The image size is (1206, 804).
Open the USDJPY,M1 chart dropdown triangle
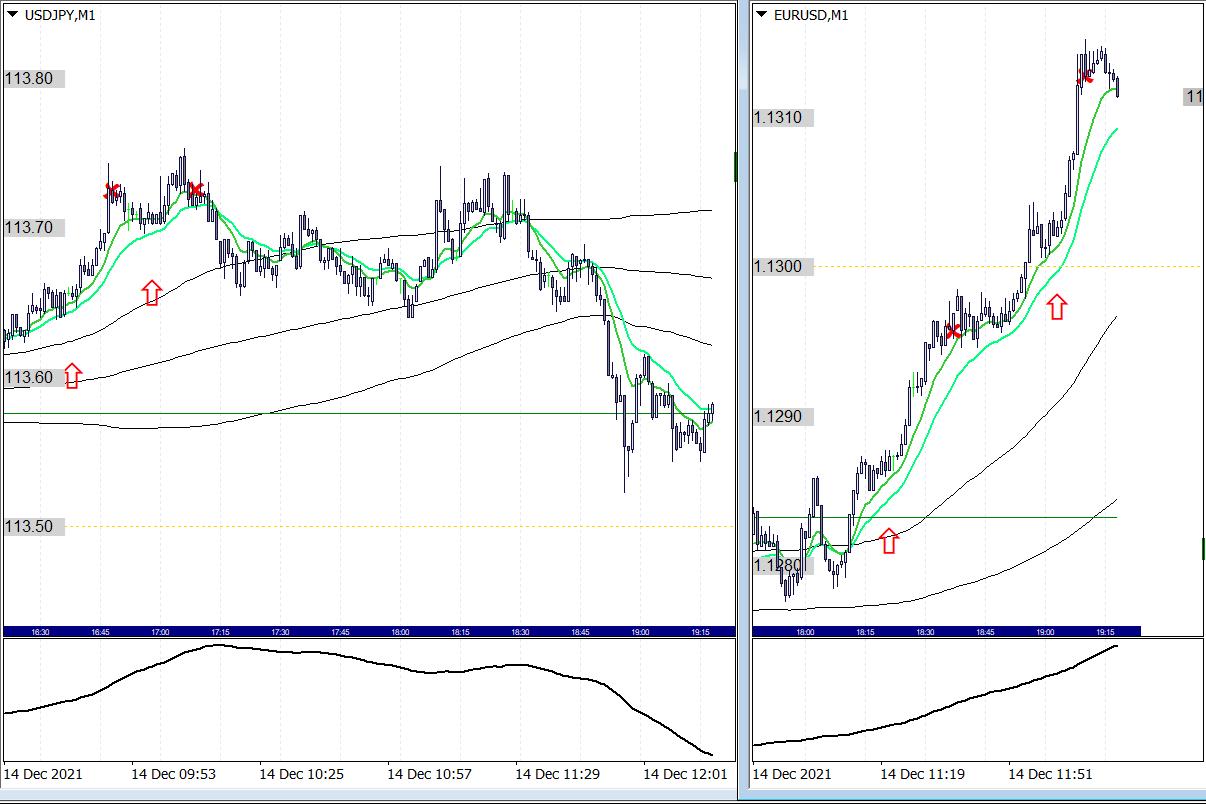point(12,15)
